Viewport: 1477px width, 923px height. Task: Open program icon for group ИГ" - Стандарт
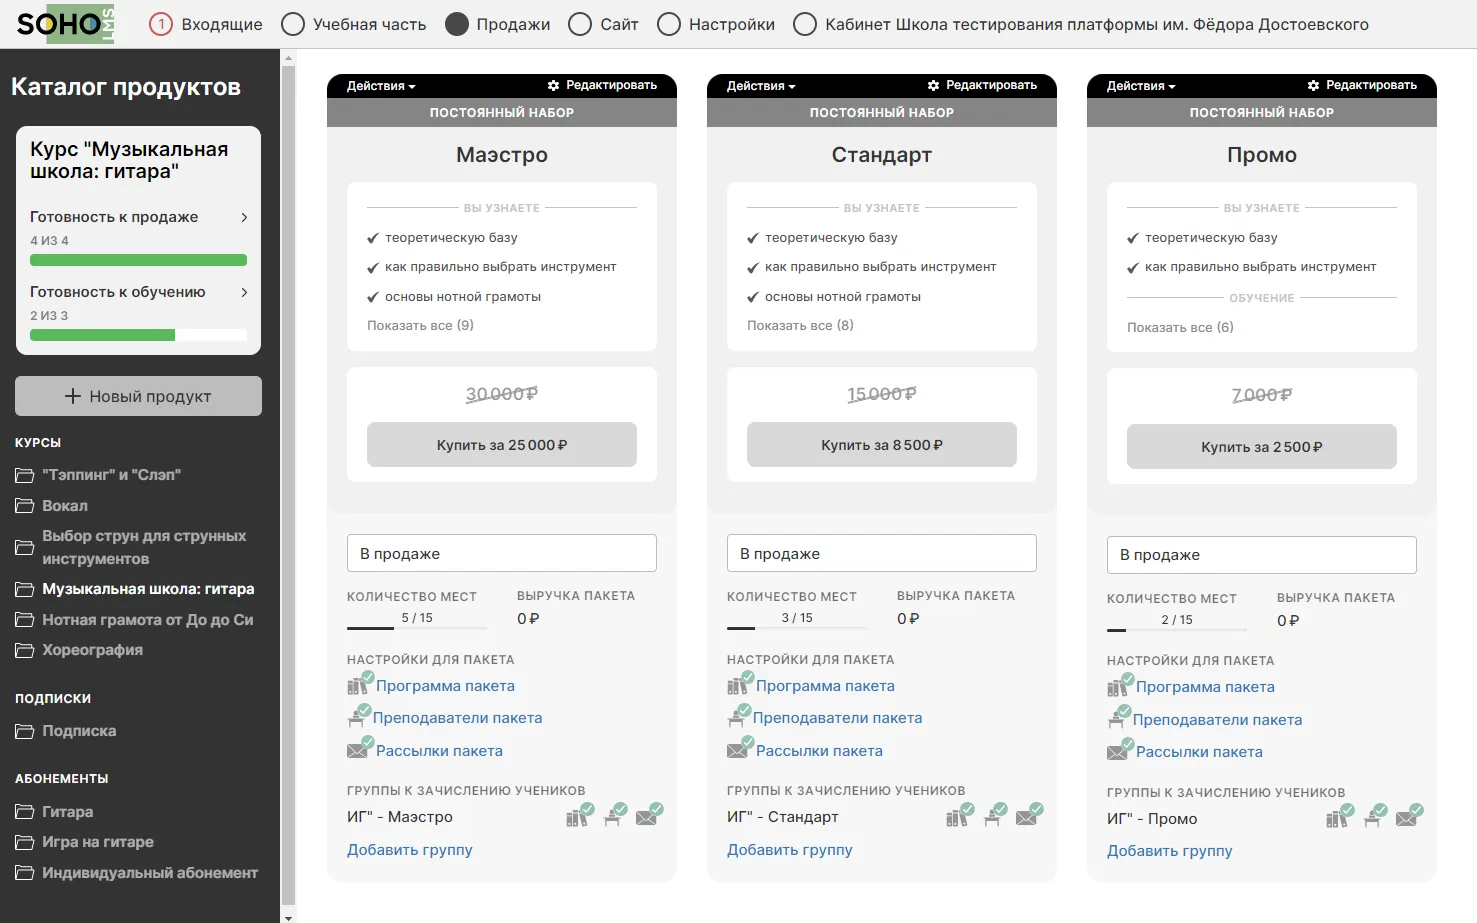[x=959, y=816]
